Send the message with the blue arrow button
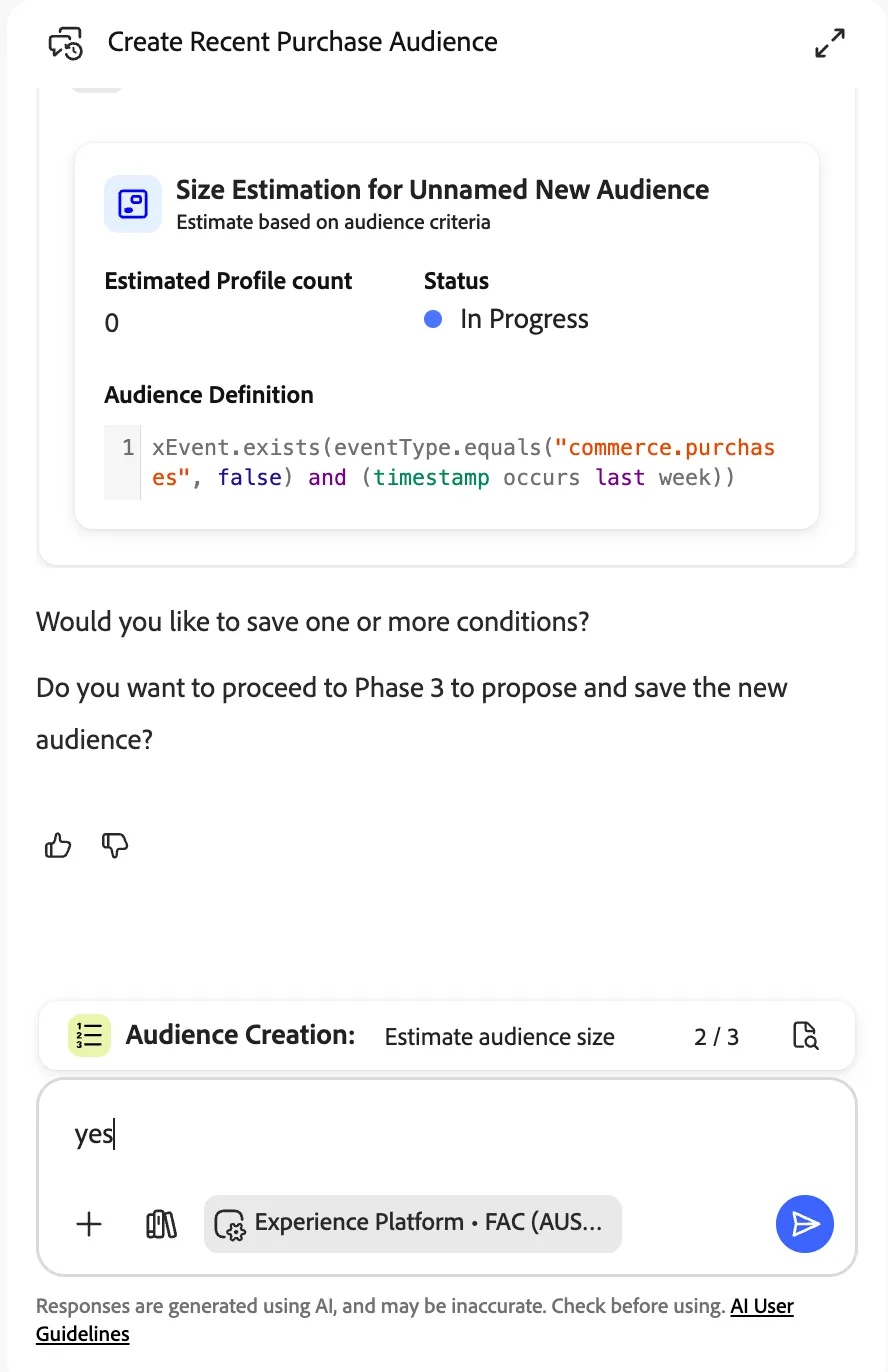The image size is (888, 1372). [x=805, y=1224]
